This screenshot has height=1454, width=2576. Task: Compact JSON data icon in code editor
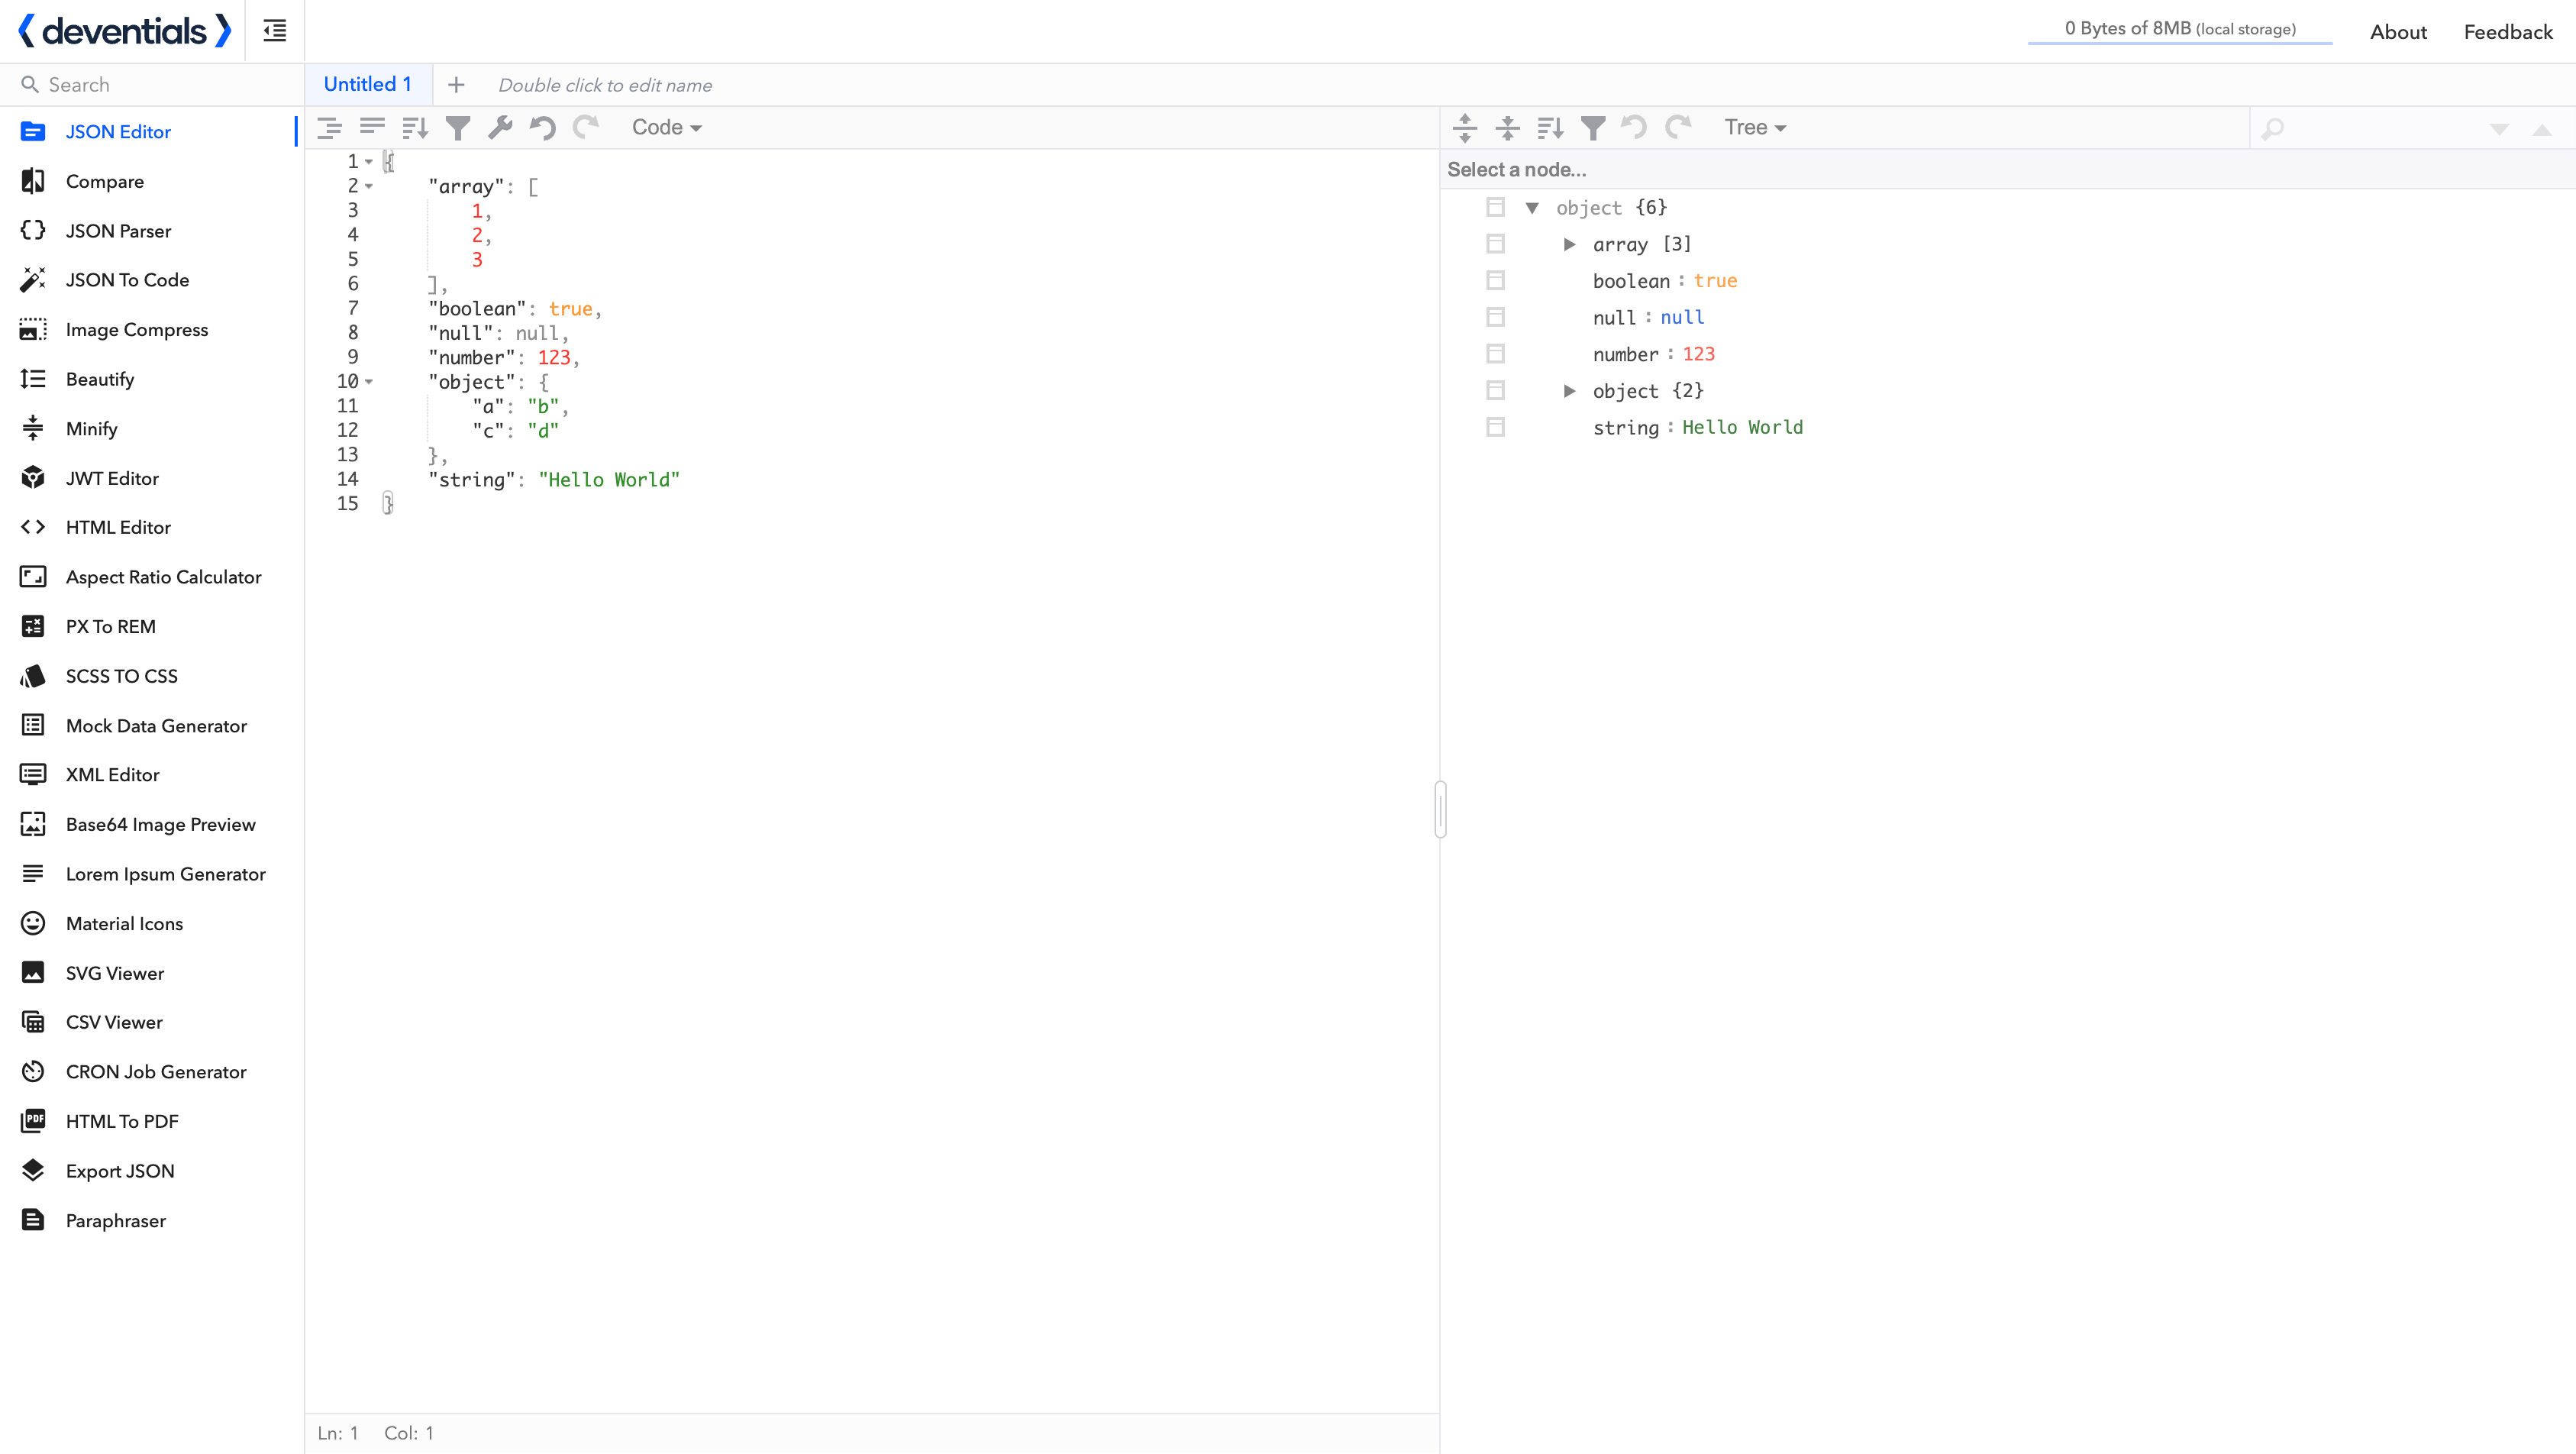pos(372,127)
